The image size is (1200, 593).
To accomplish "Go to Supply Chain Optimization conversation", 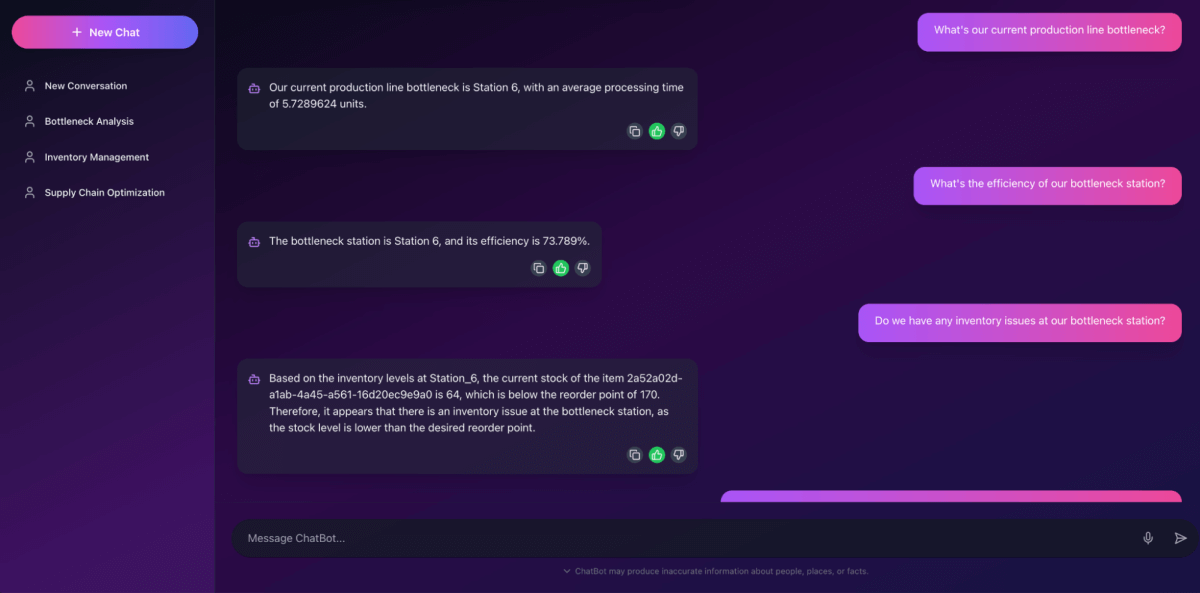I will pyautogui.click(x=104, y=192).
